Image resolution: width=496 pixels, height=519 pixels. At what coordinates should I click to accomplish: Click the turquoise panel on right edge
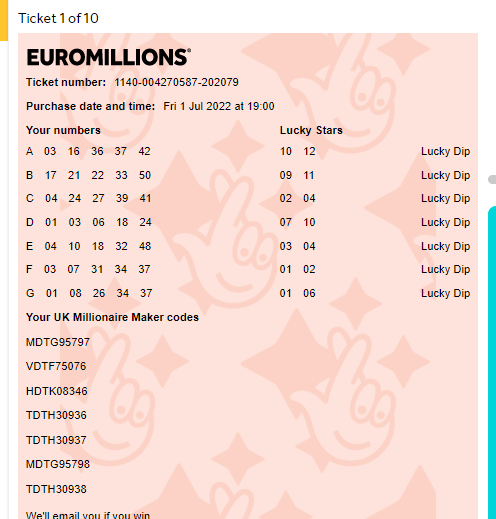[x=492, y=362]
